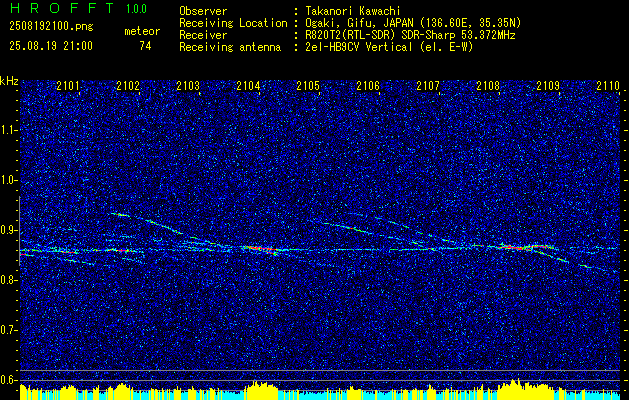
Task: Click the 0.9 frequency axis label
Action: 8,230
